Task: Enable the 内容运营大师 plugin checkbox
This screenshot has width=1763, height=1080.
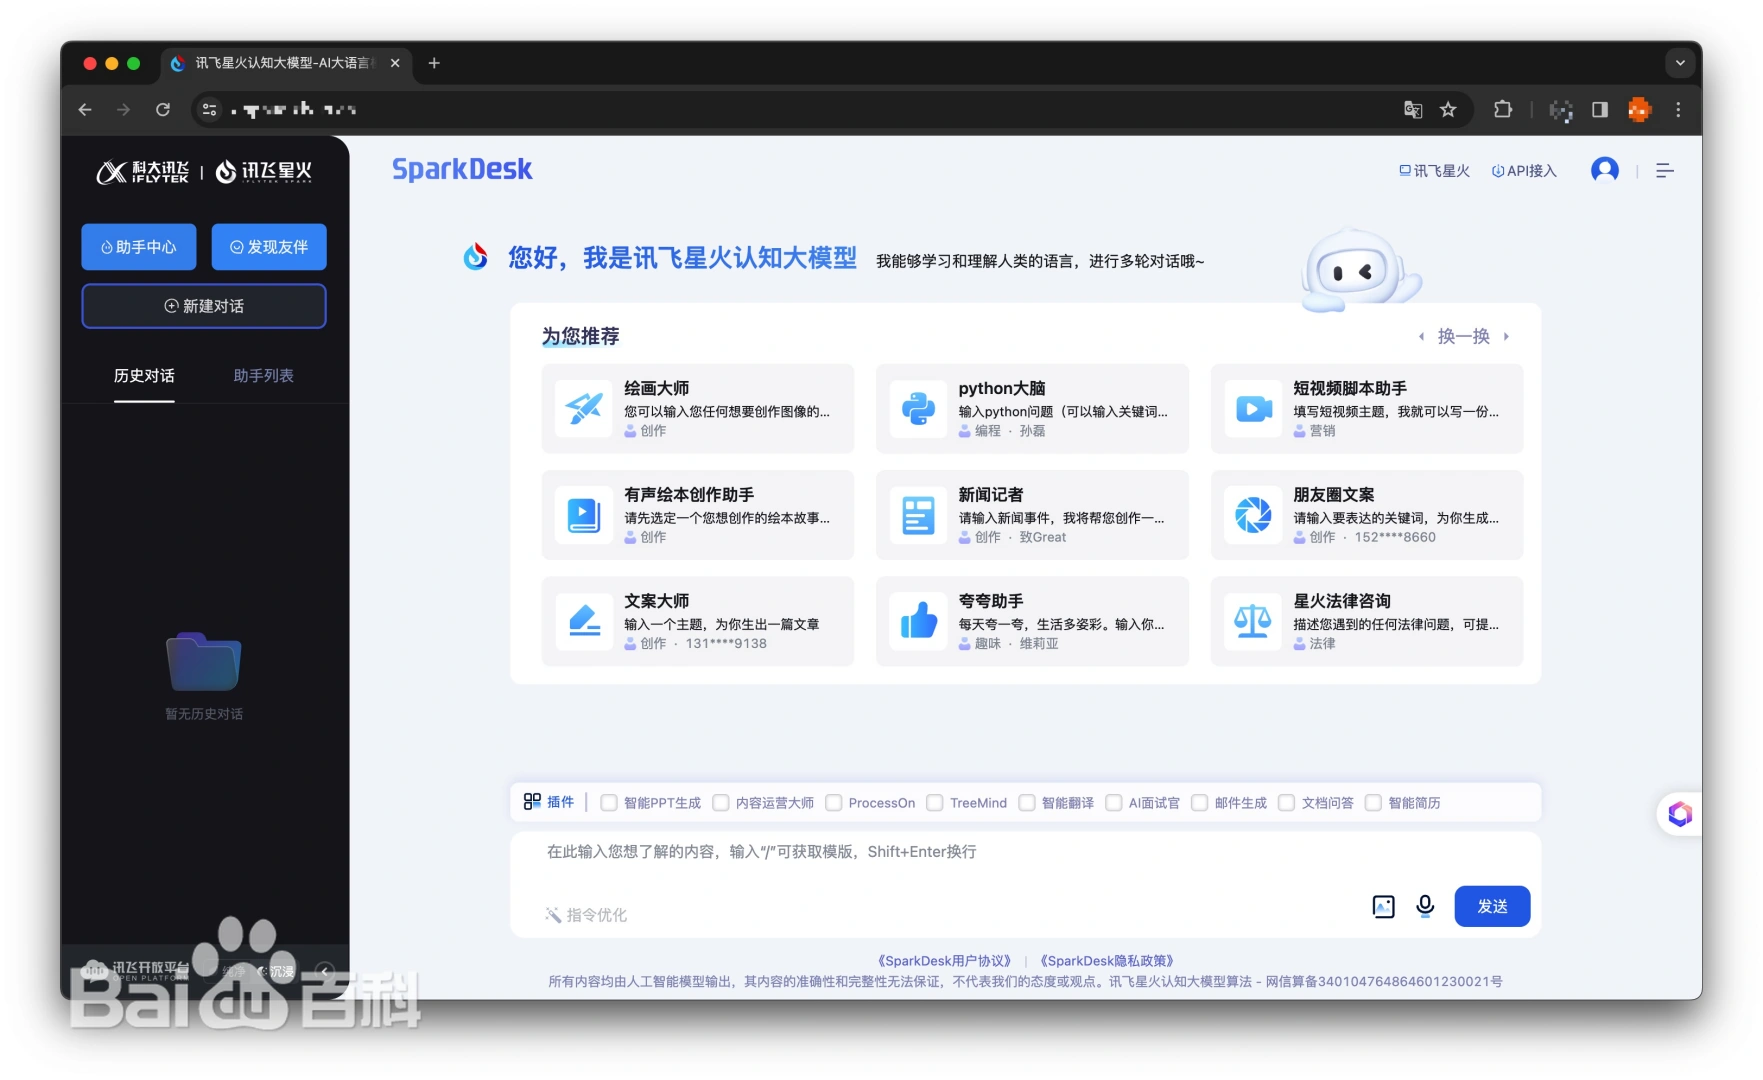Action: pyautogui.click(x=720, y=803)
